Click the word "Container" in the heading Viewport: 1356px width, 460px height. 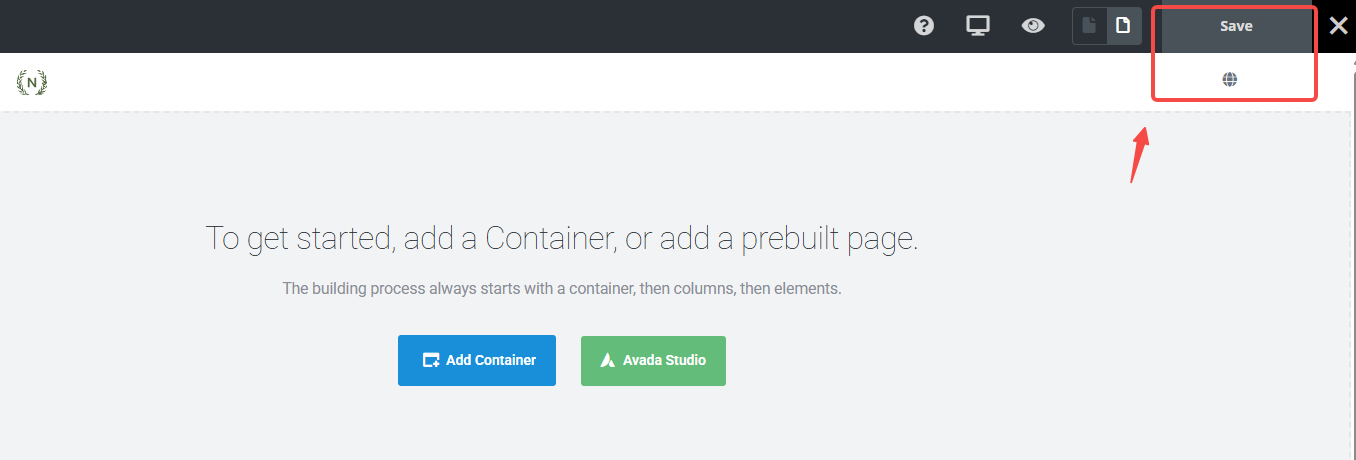pos(549,239)
